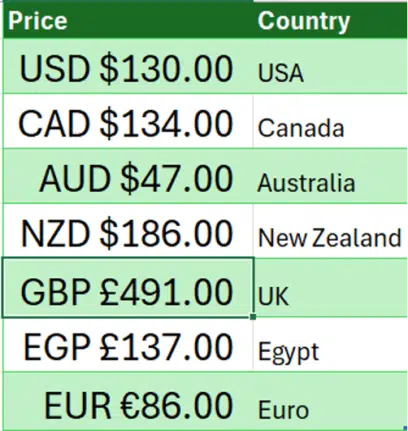Click the empty area right of Canada
Image resolution: width=408 pixels, height=431 pixels.
(376, 121)
